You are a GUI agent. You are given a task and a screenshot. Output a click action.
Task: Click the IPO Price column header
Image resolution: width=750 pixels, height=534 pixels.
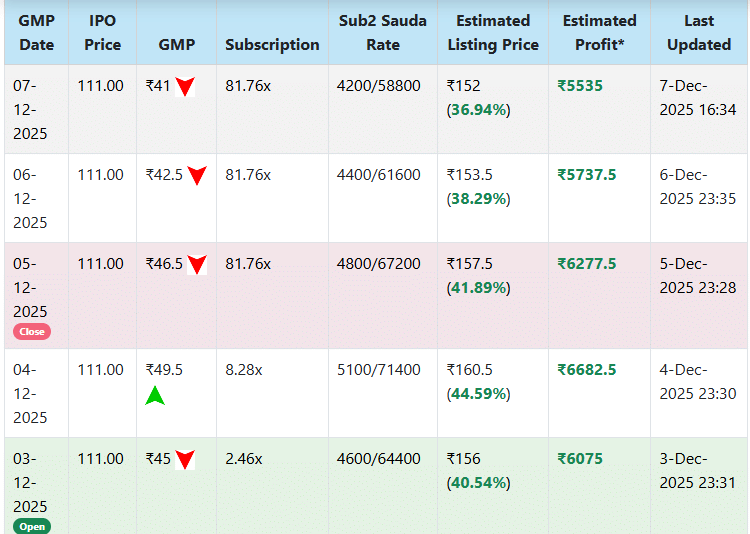[x=102, y=32]
